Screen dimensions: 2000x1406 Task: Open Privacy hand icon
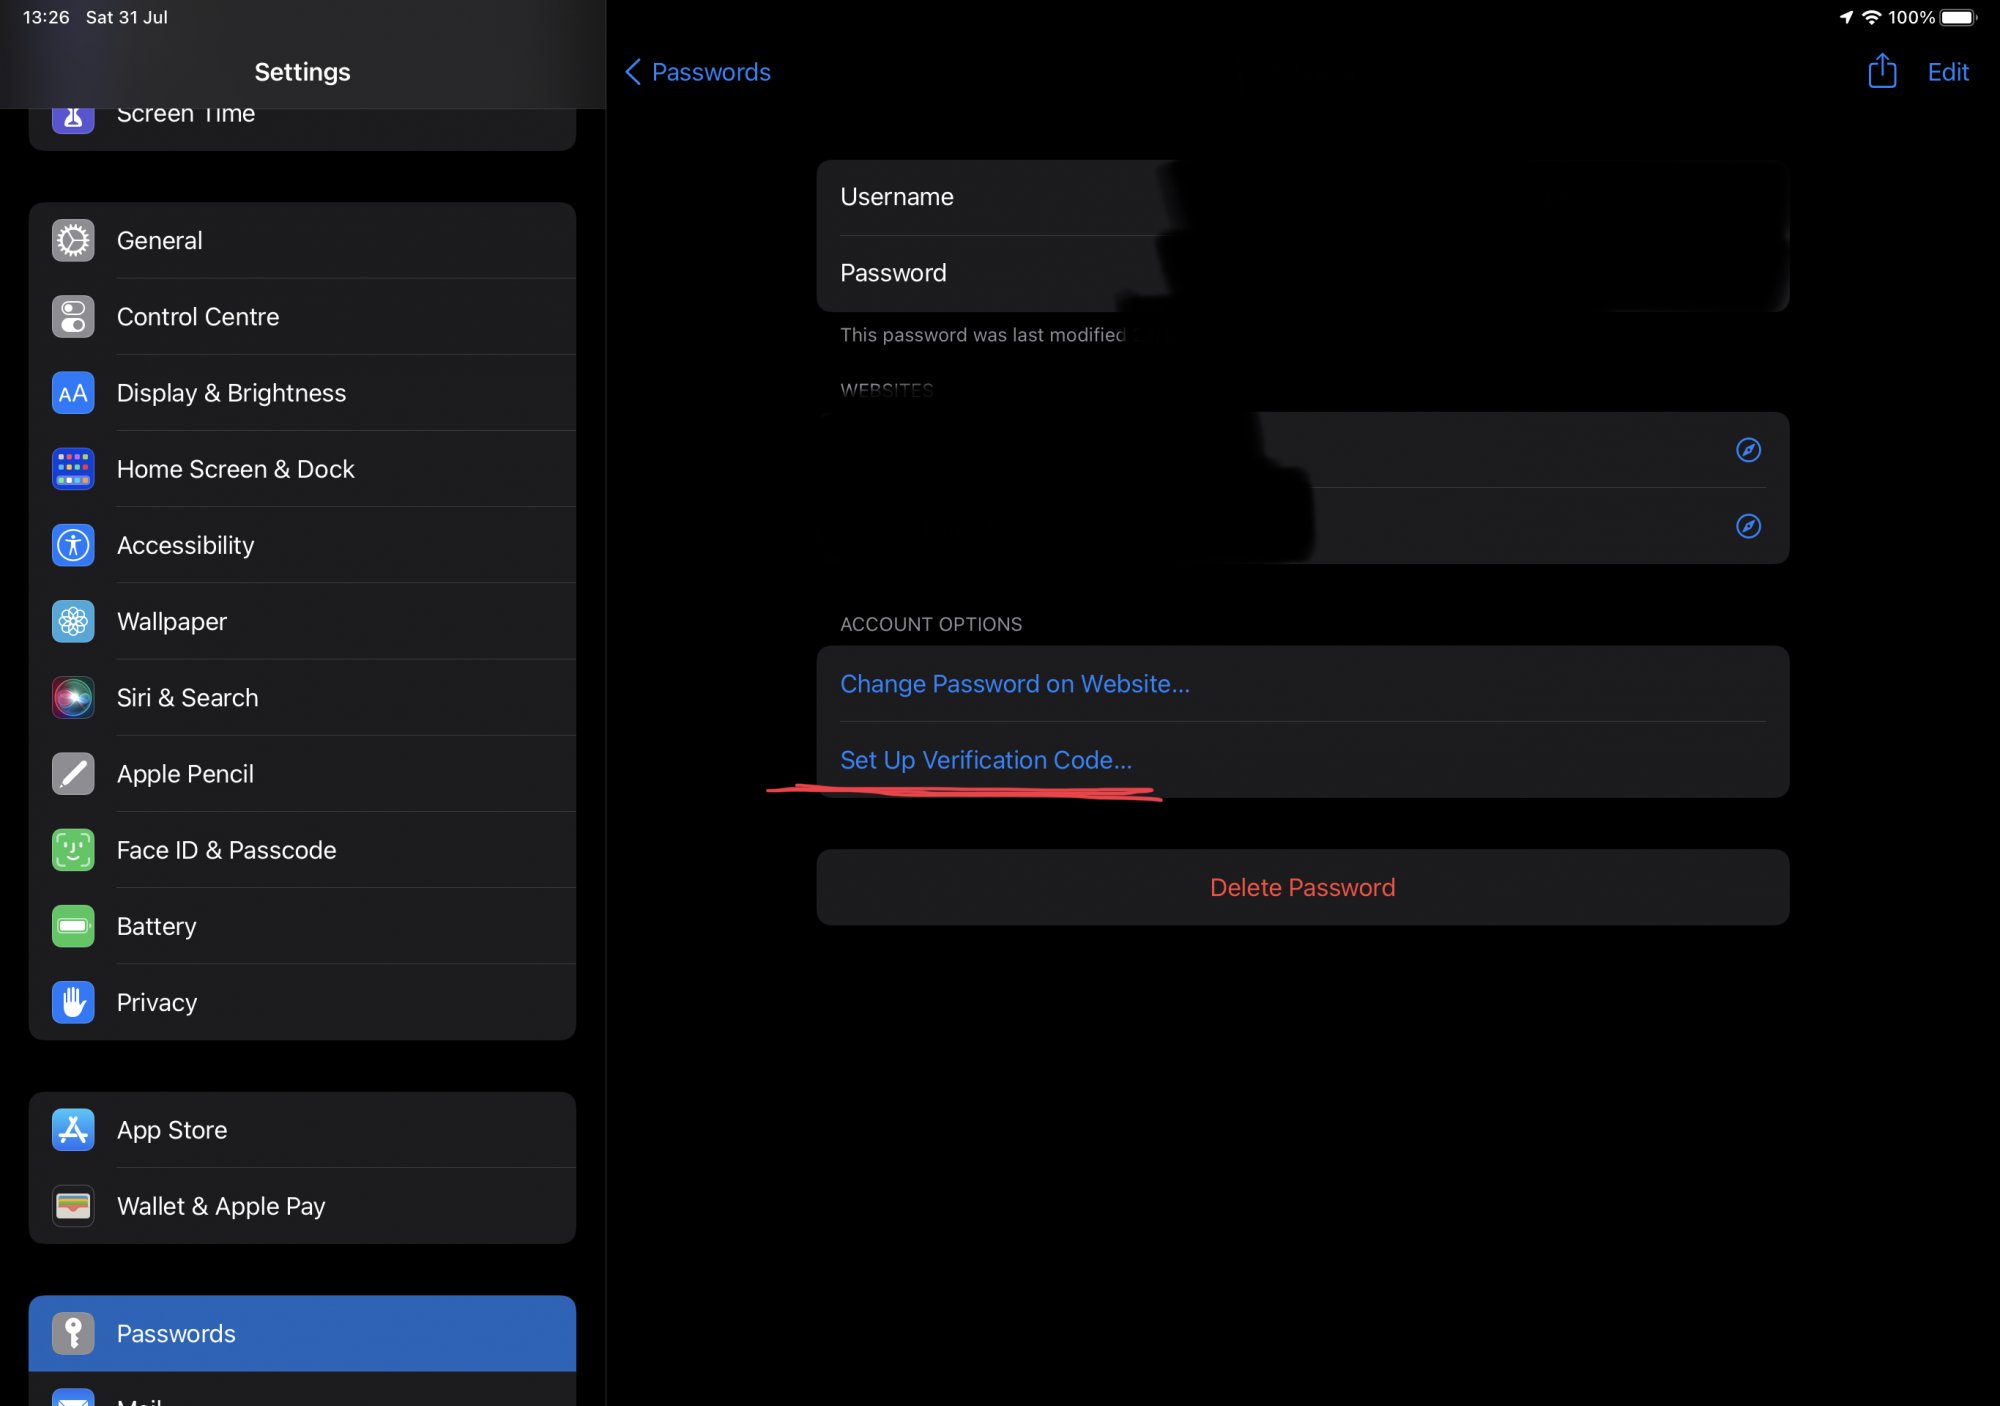pos(73,1002)
